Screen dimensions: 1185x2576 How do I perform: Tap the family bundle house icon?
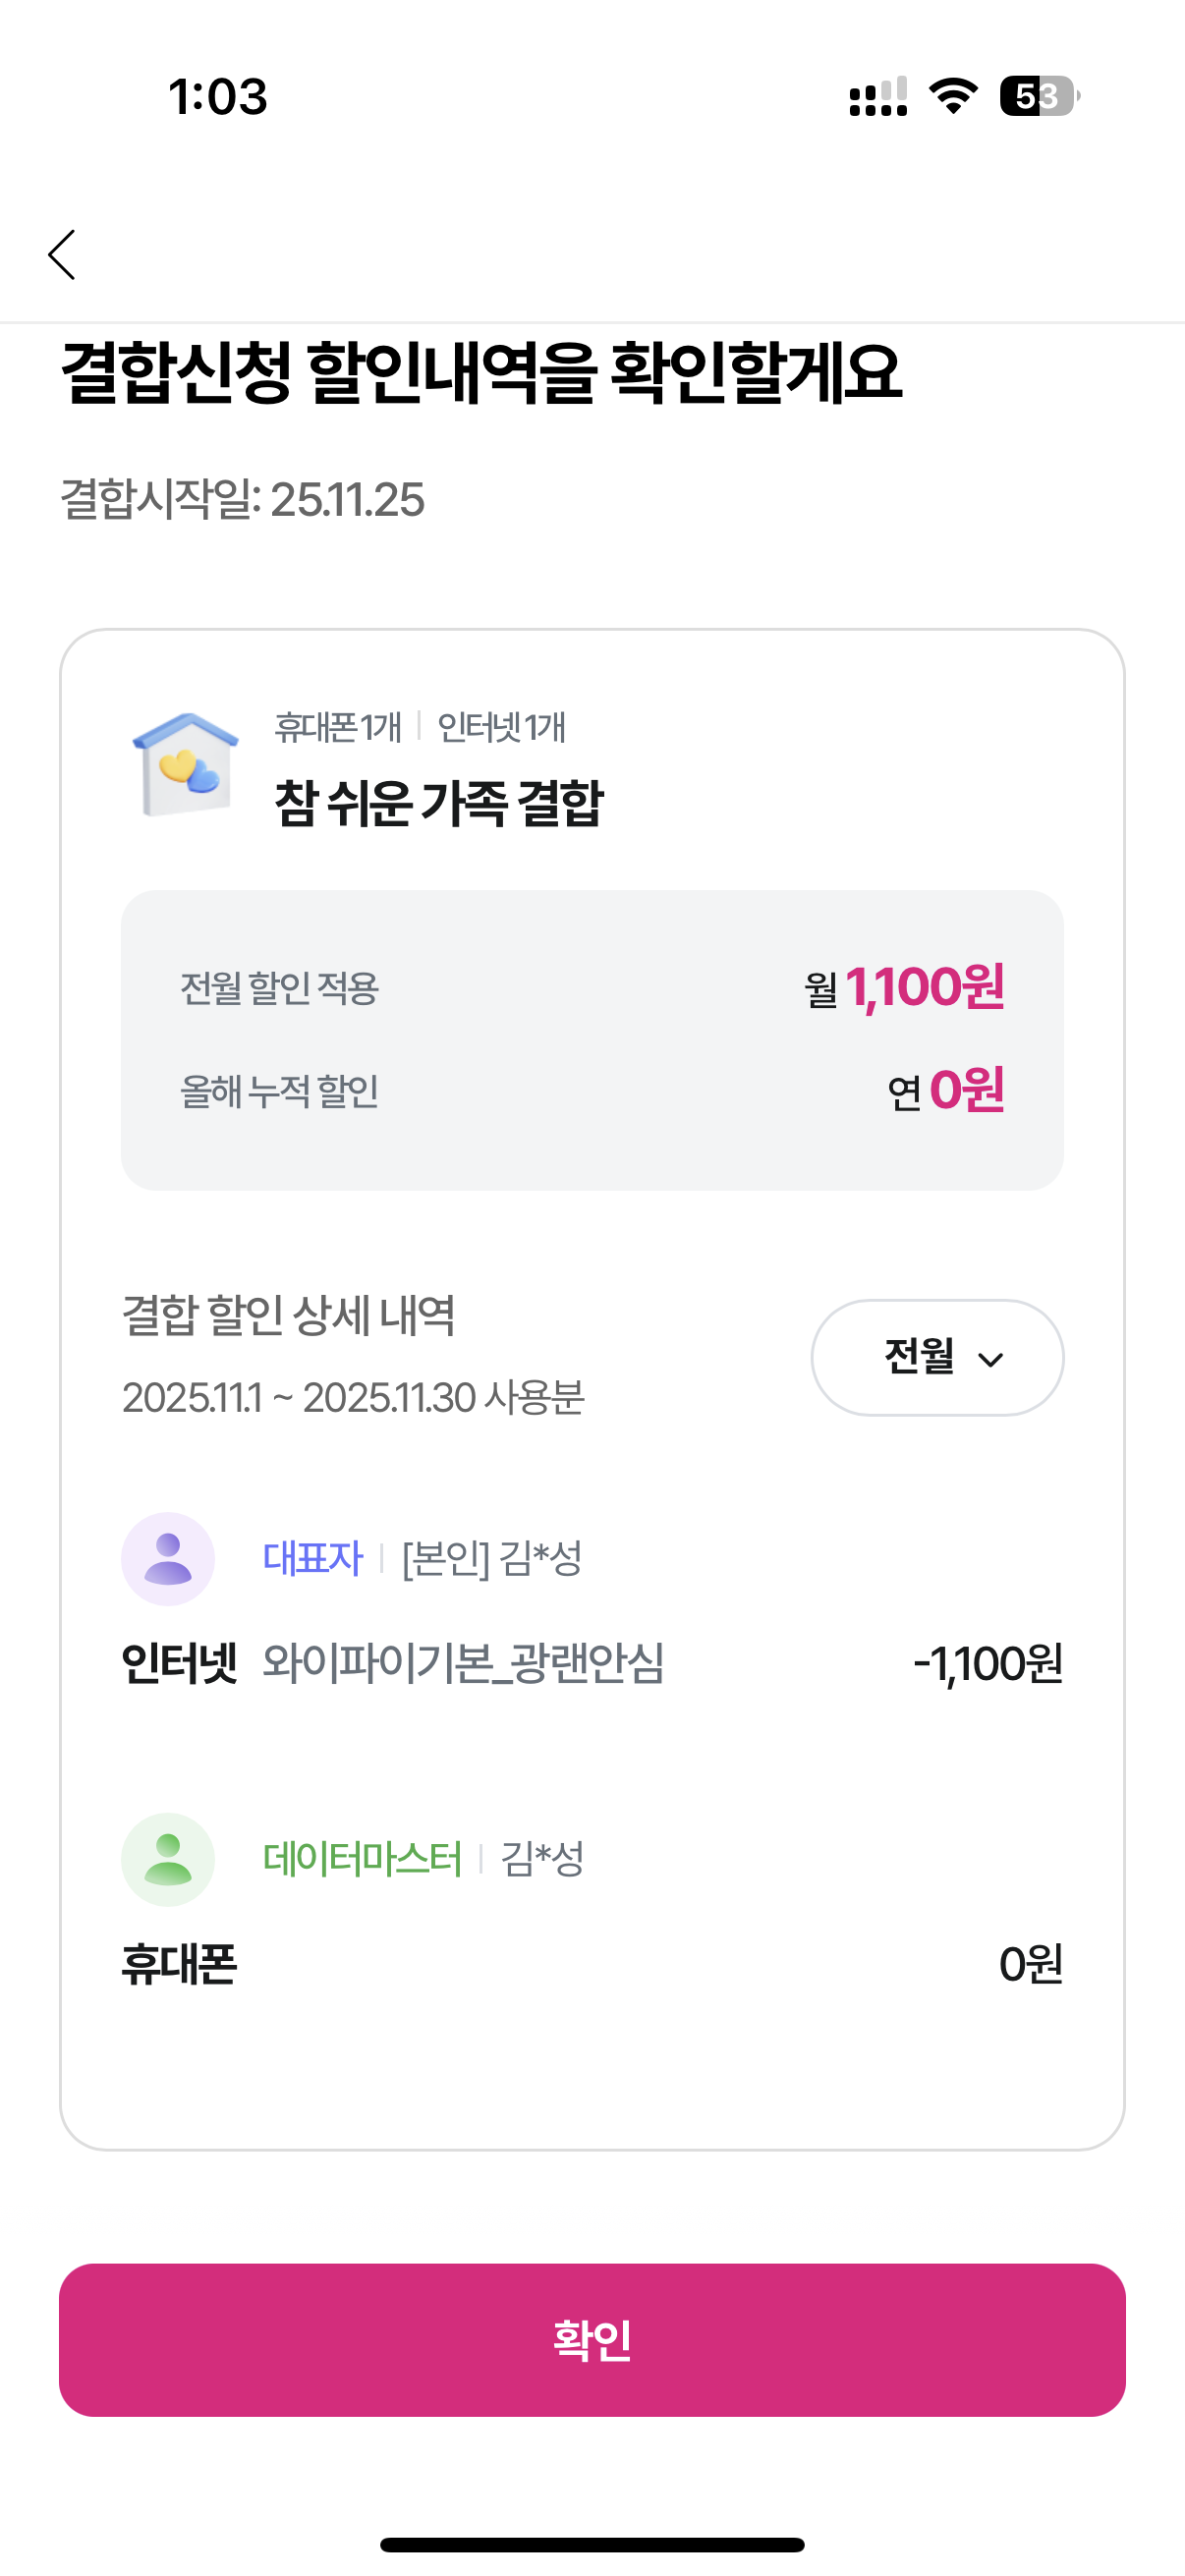coord(185,764)
